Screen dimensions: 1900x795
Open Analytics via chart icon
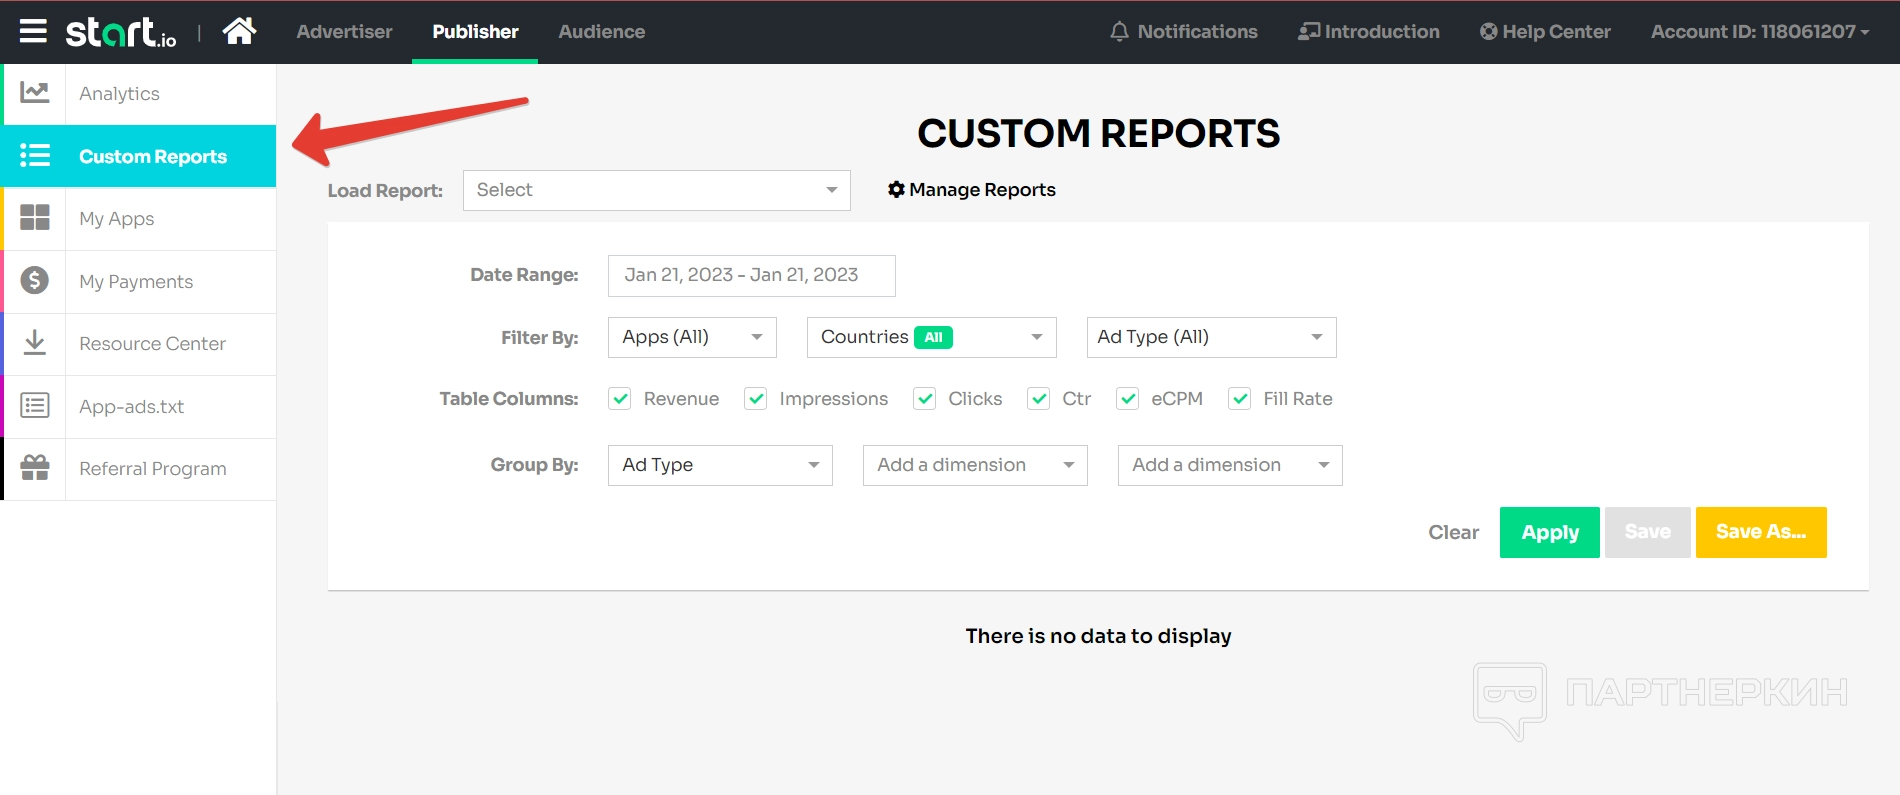coord(35,93)
